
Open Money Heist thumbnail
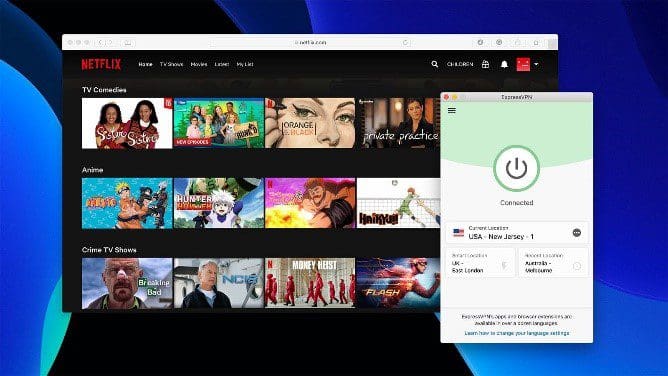[x=310, y=283]
